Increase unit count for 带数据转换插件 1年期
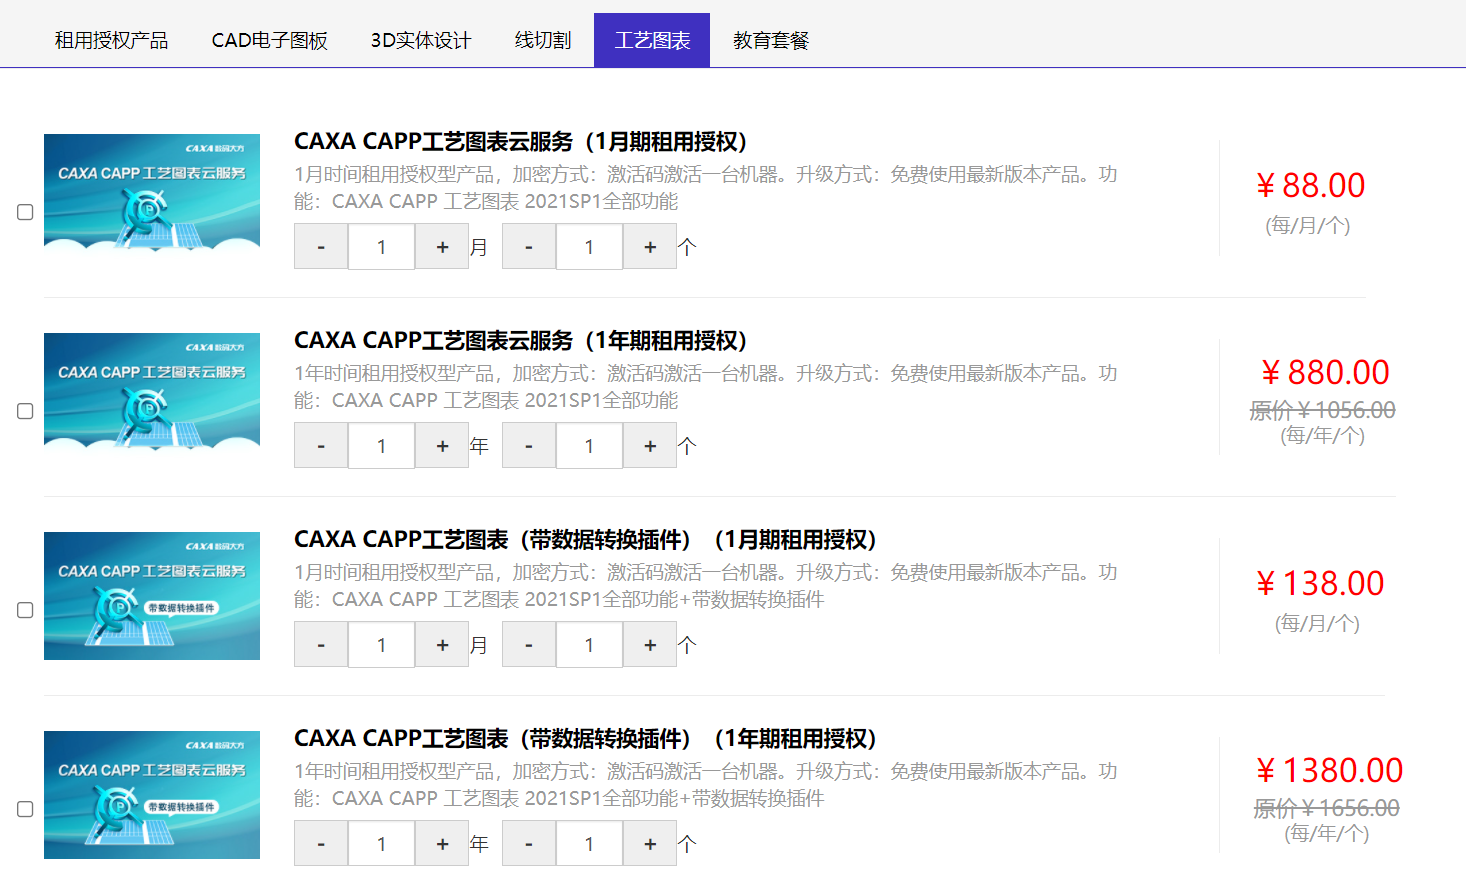1466x881 pixels. 650,844
